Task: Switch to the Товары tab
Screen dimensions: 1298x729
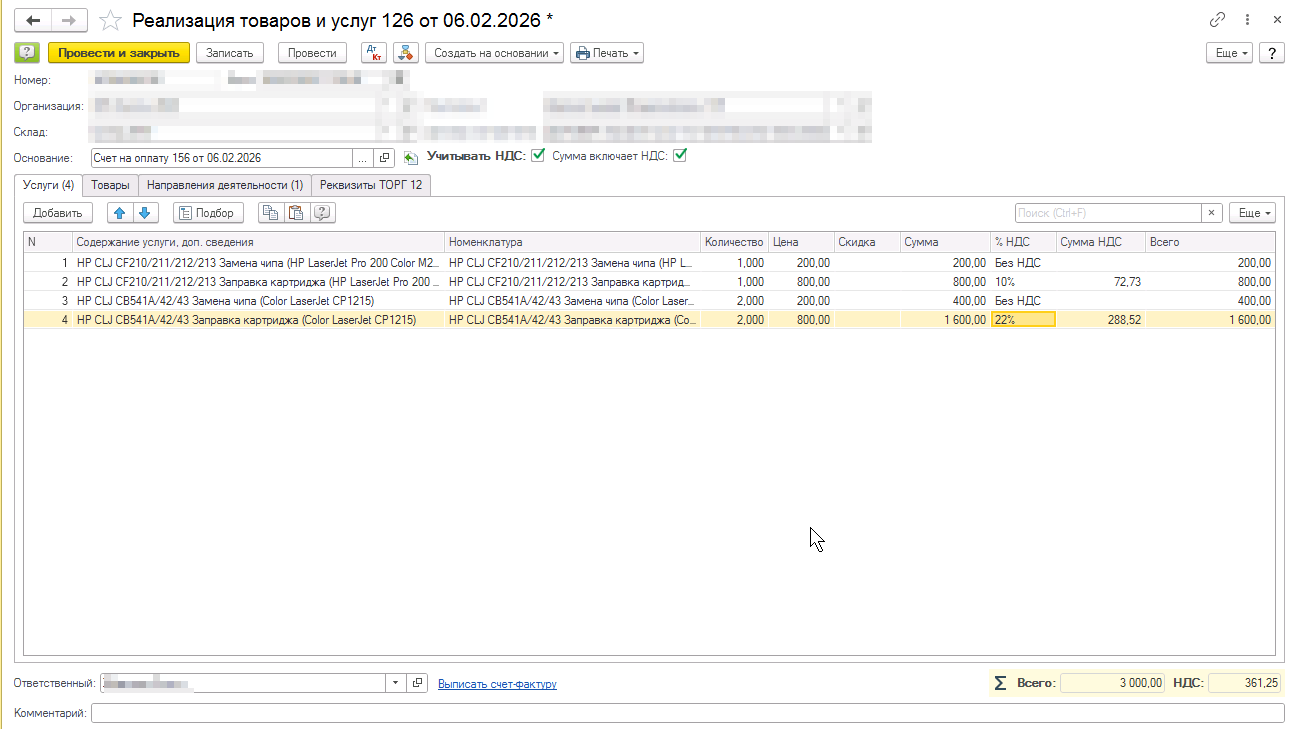Action: [110, 185]
